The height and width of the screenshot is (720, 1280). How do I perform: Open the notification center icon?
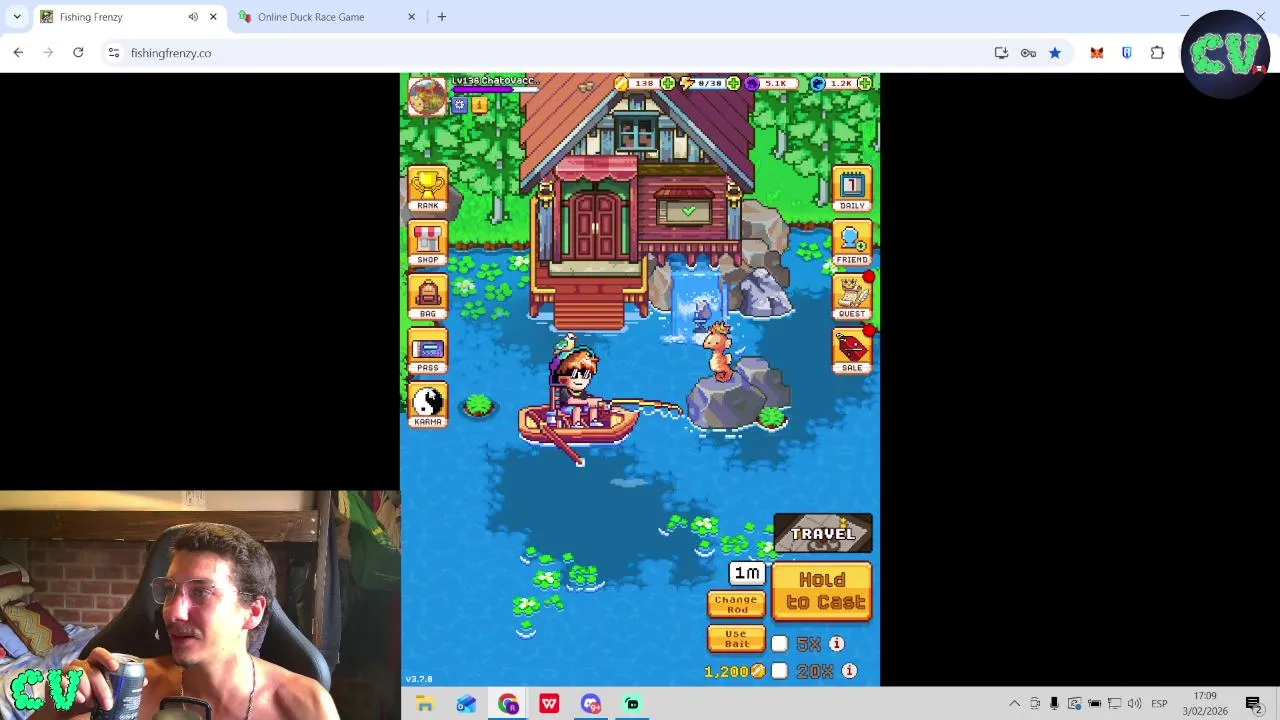[1253, 704]
